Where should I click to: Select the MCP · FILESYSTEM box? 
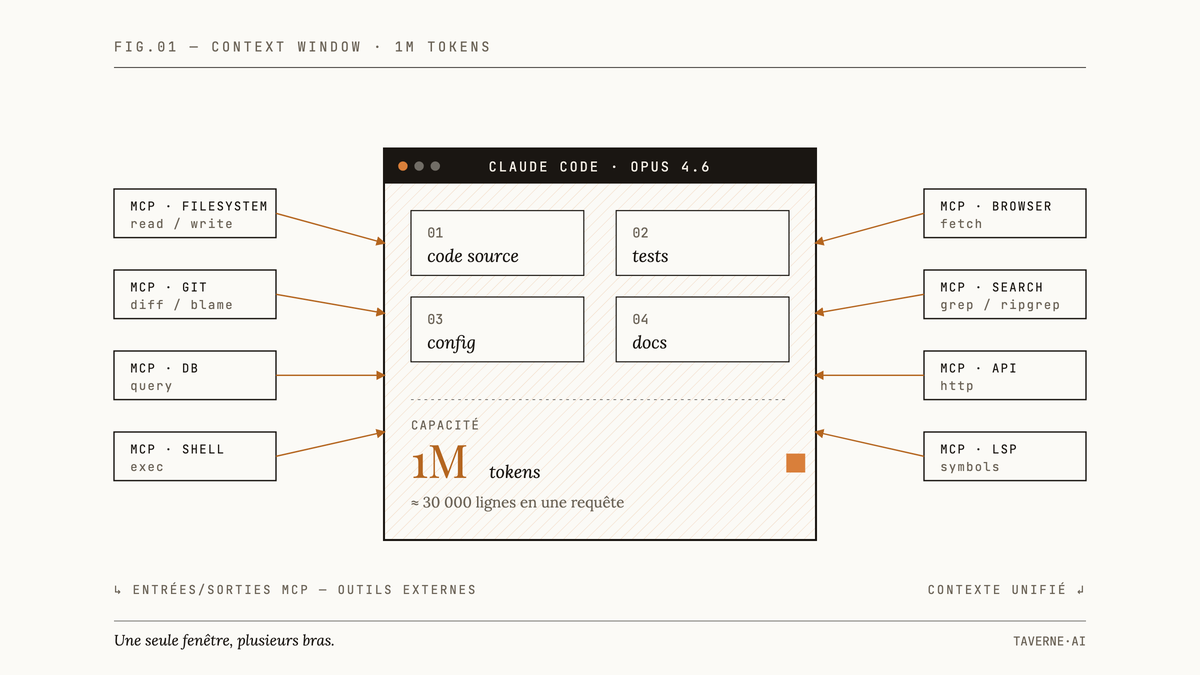pos(195,214)
